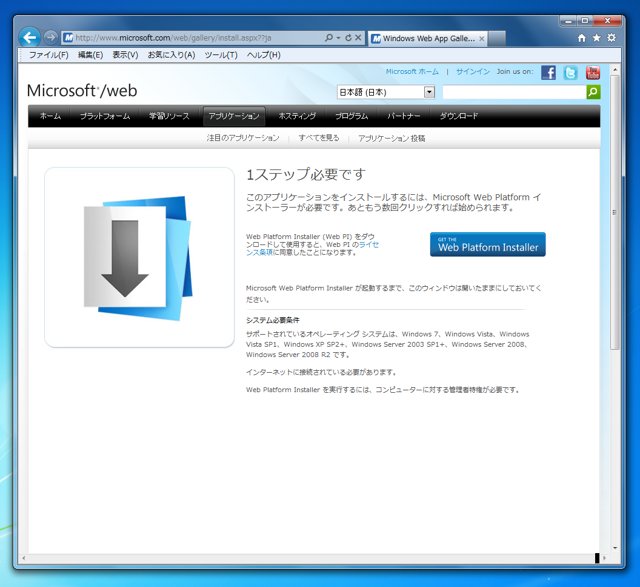The image size is (640, 587).
Task: Click the address bar URL field
Action: [192, 38]
